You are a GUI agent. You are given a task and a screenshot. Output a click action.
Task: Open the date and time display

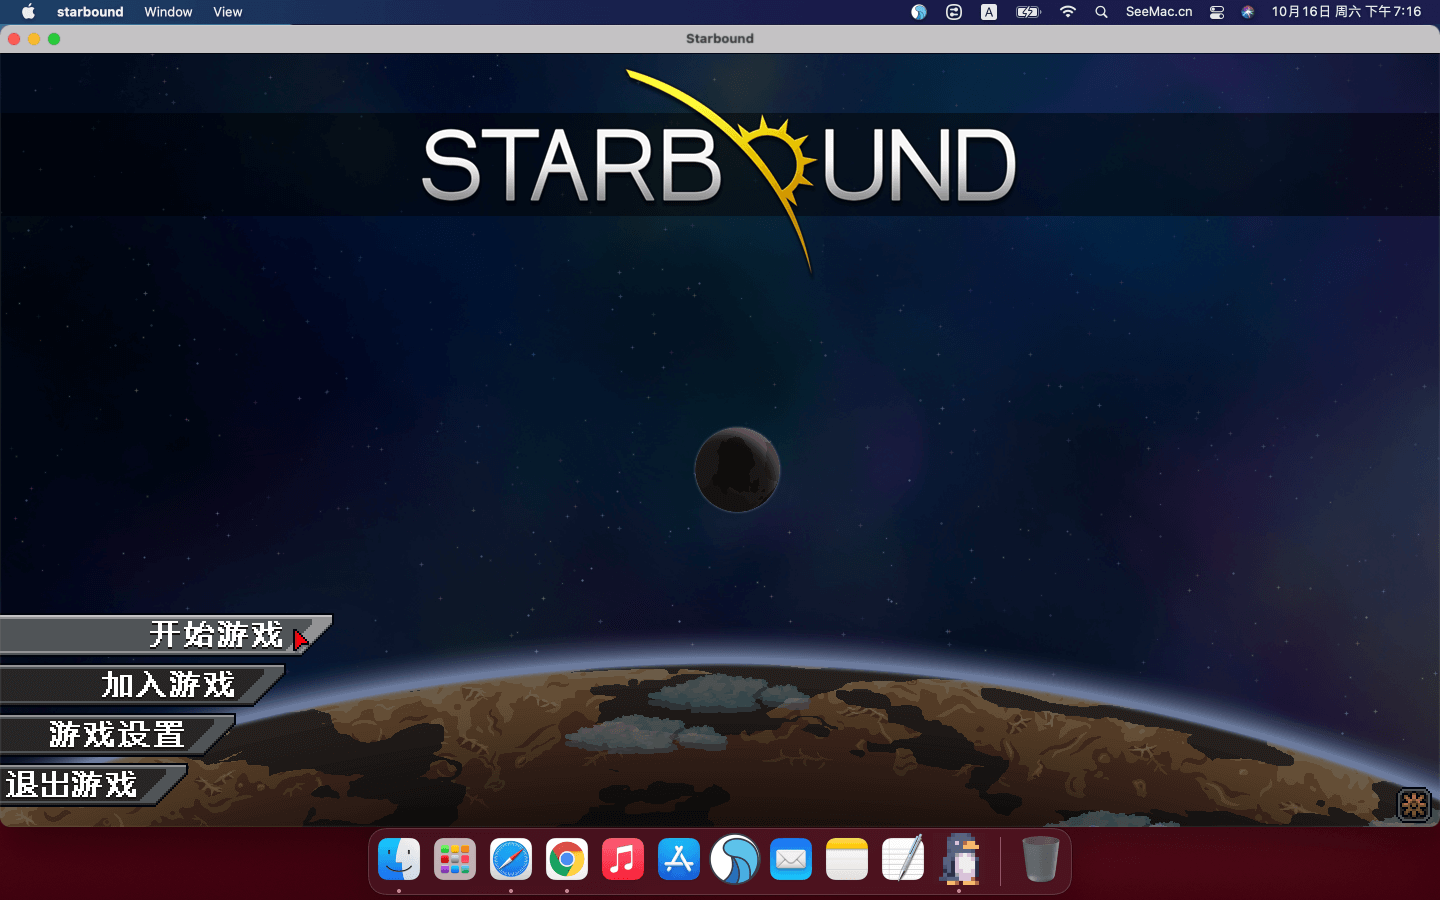1346,12
